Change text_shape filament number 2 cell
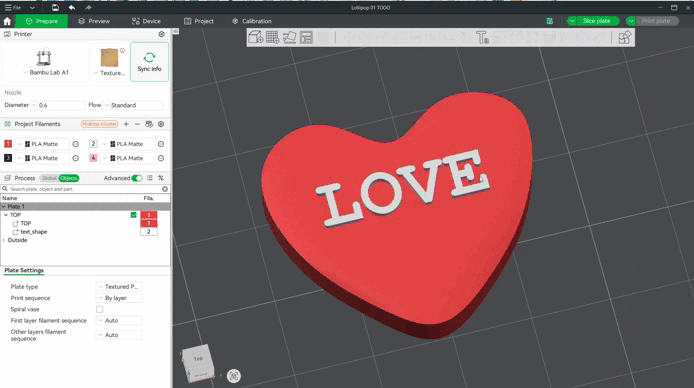 149,232
